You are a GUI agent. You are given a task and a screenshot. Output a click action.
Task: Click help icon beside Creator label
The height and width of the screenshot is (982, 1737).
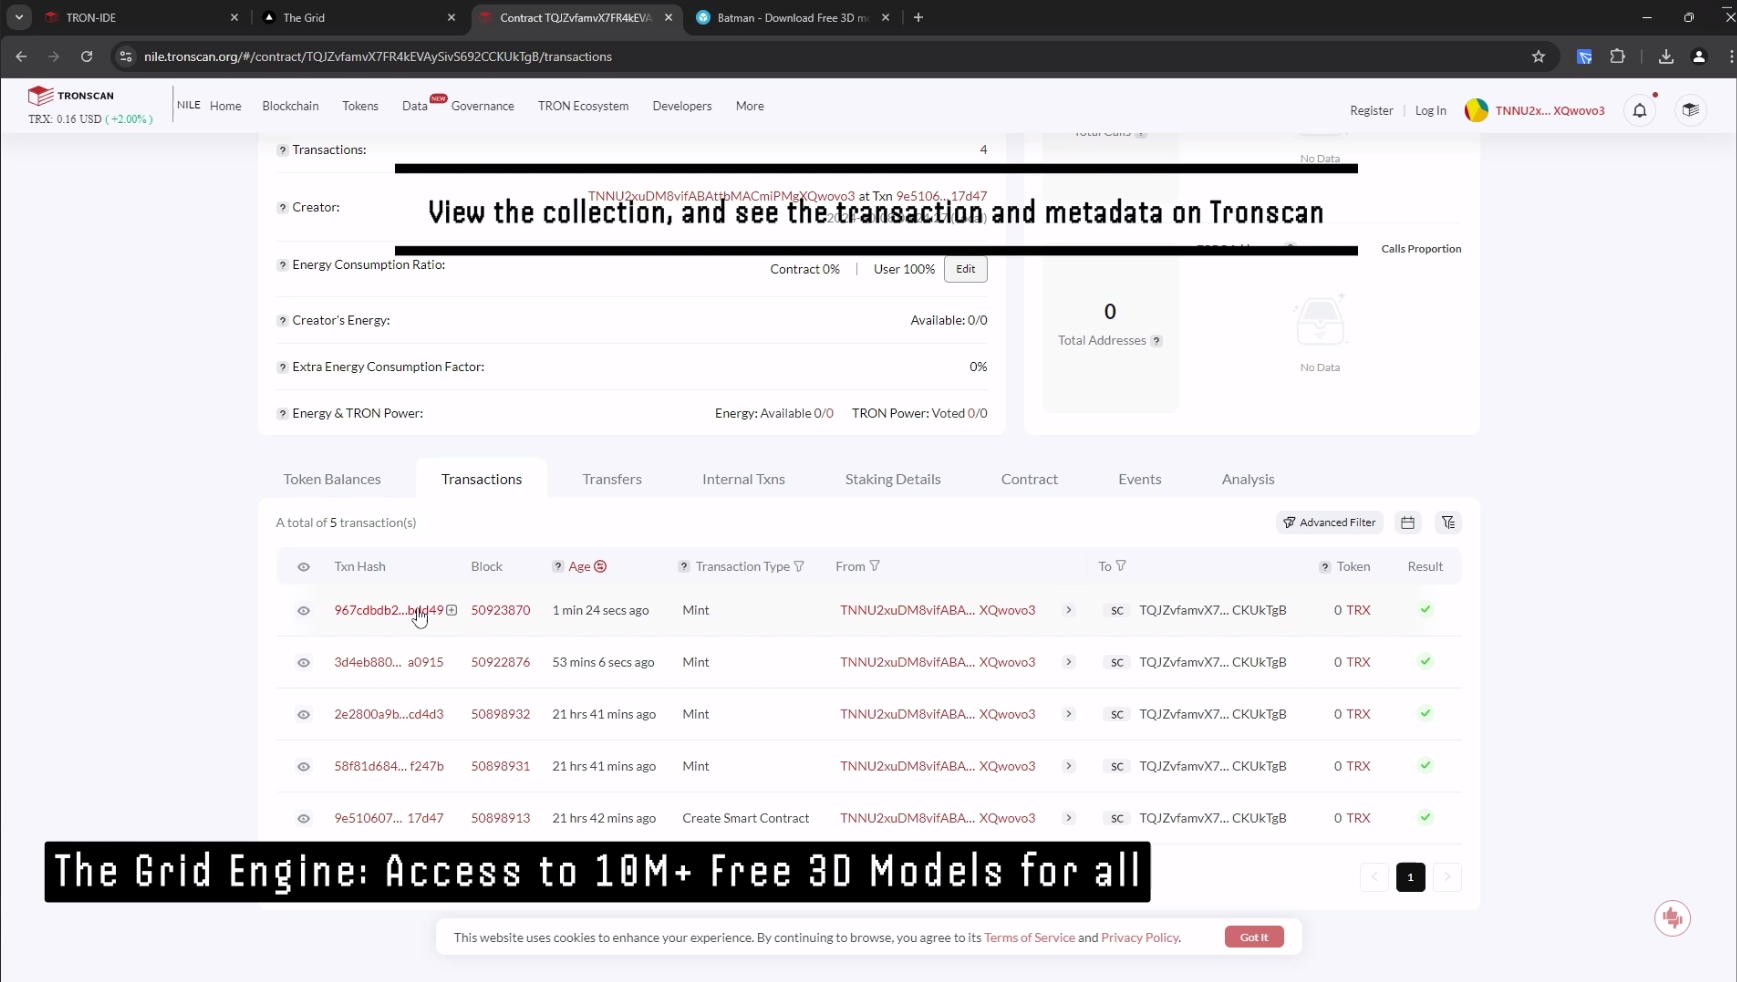pos(283,208)
